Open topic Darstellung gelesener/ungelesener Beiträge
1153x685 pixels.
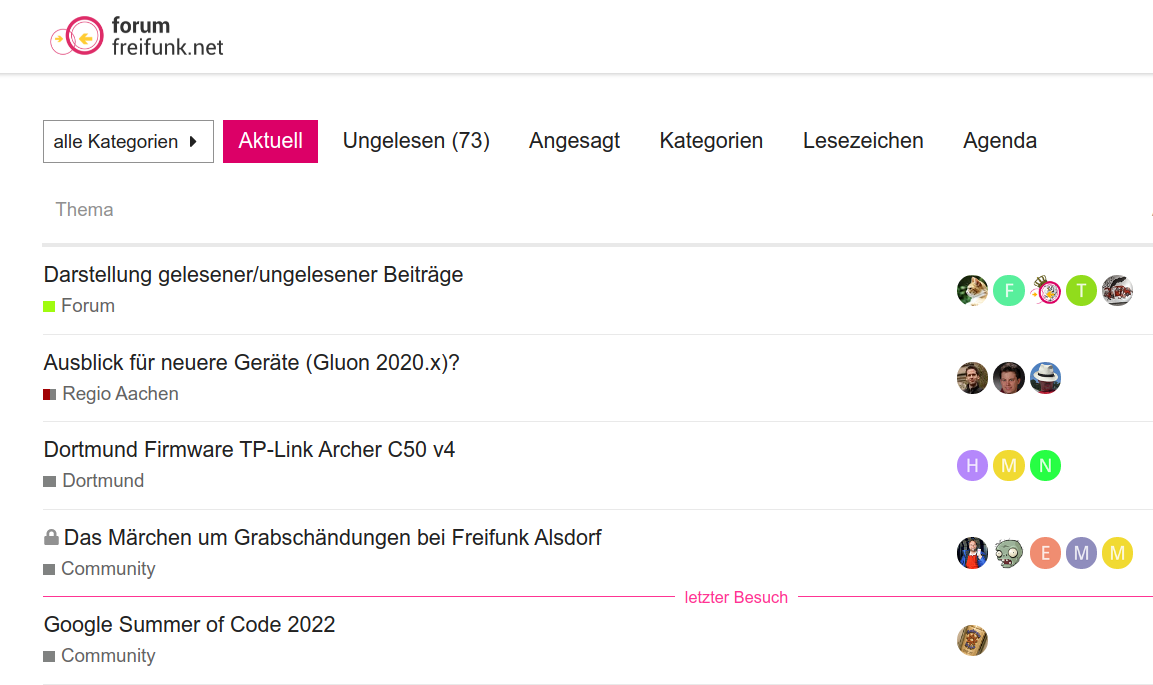254,275
